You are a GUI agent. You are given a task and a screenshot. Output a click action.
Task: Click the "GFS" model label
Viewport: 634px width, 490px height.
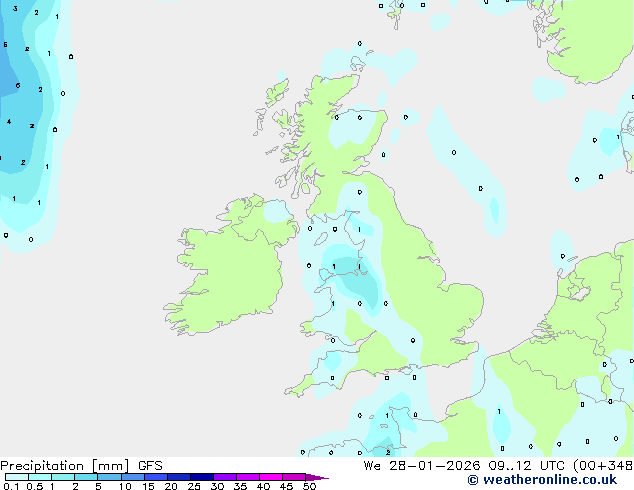click(x=150, y=466)
